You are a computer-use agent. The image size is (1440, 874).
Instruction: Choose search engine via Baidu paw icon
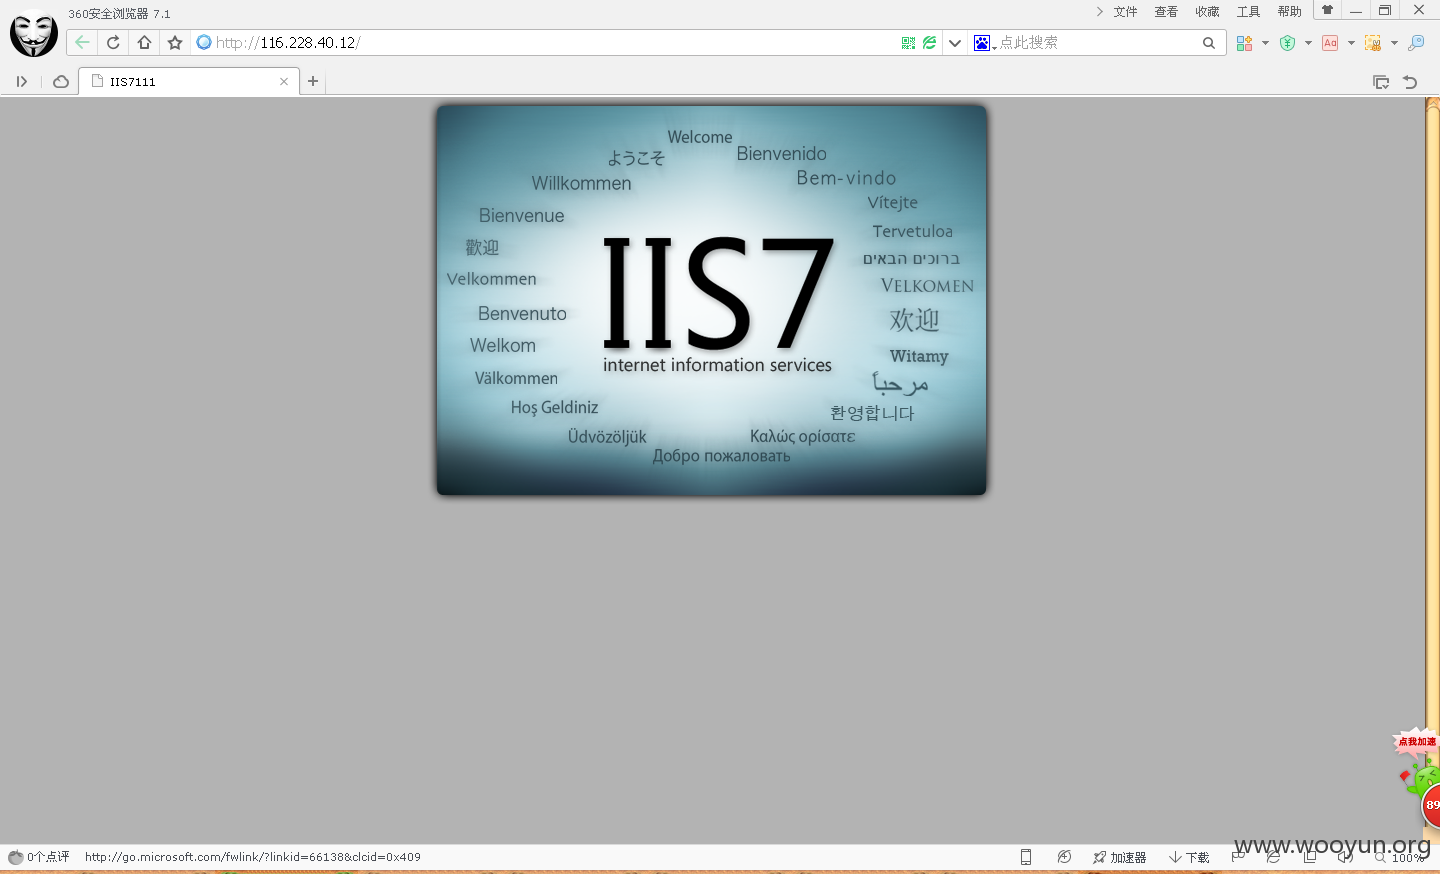[983, 43]
